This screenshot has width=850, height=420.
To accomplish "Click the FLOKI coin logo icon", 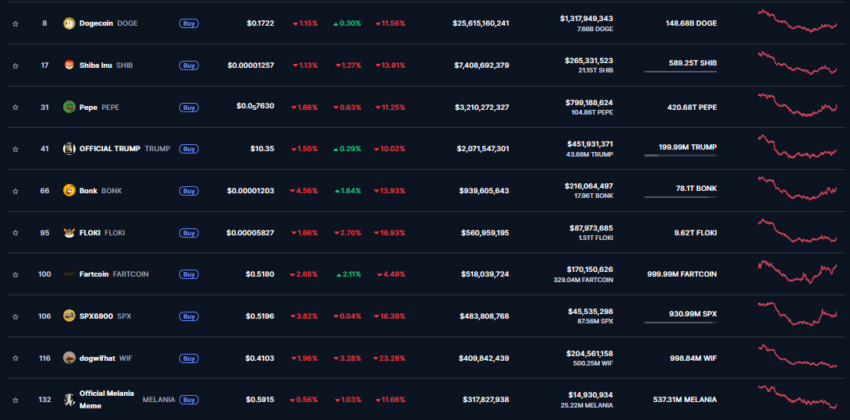I will click(69, 232).
